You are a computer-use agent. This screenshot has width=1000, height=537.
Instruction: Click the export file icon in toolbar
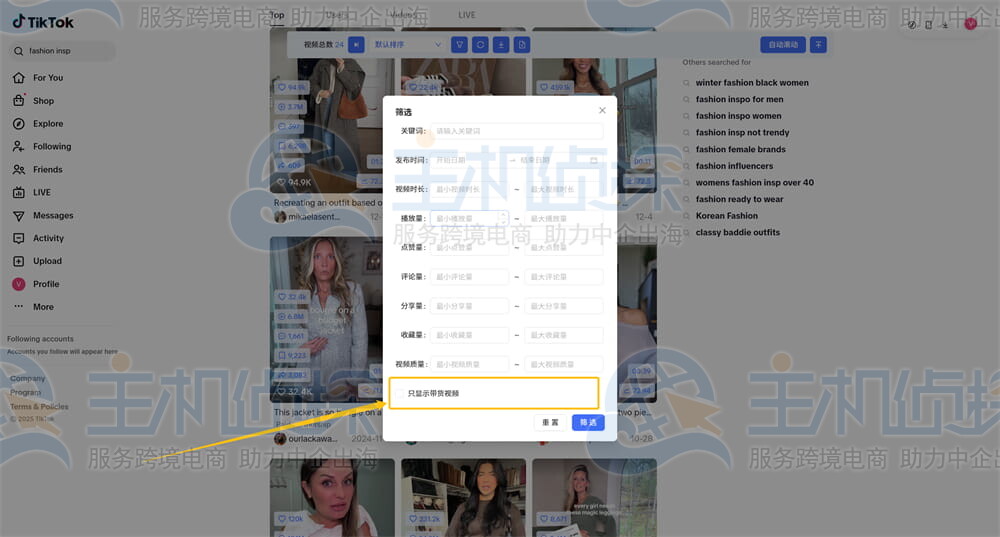click(x=522, y=45)
